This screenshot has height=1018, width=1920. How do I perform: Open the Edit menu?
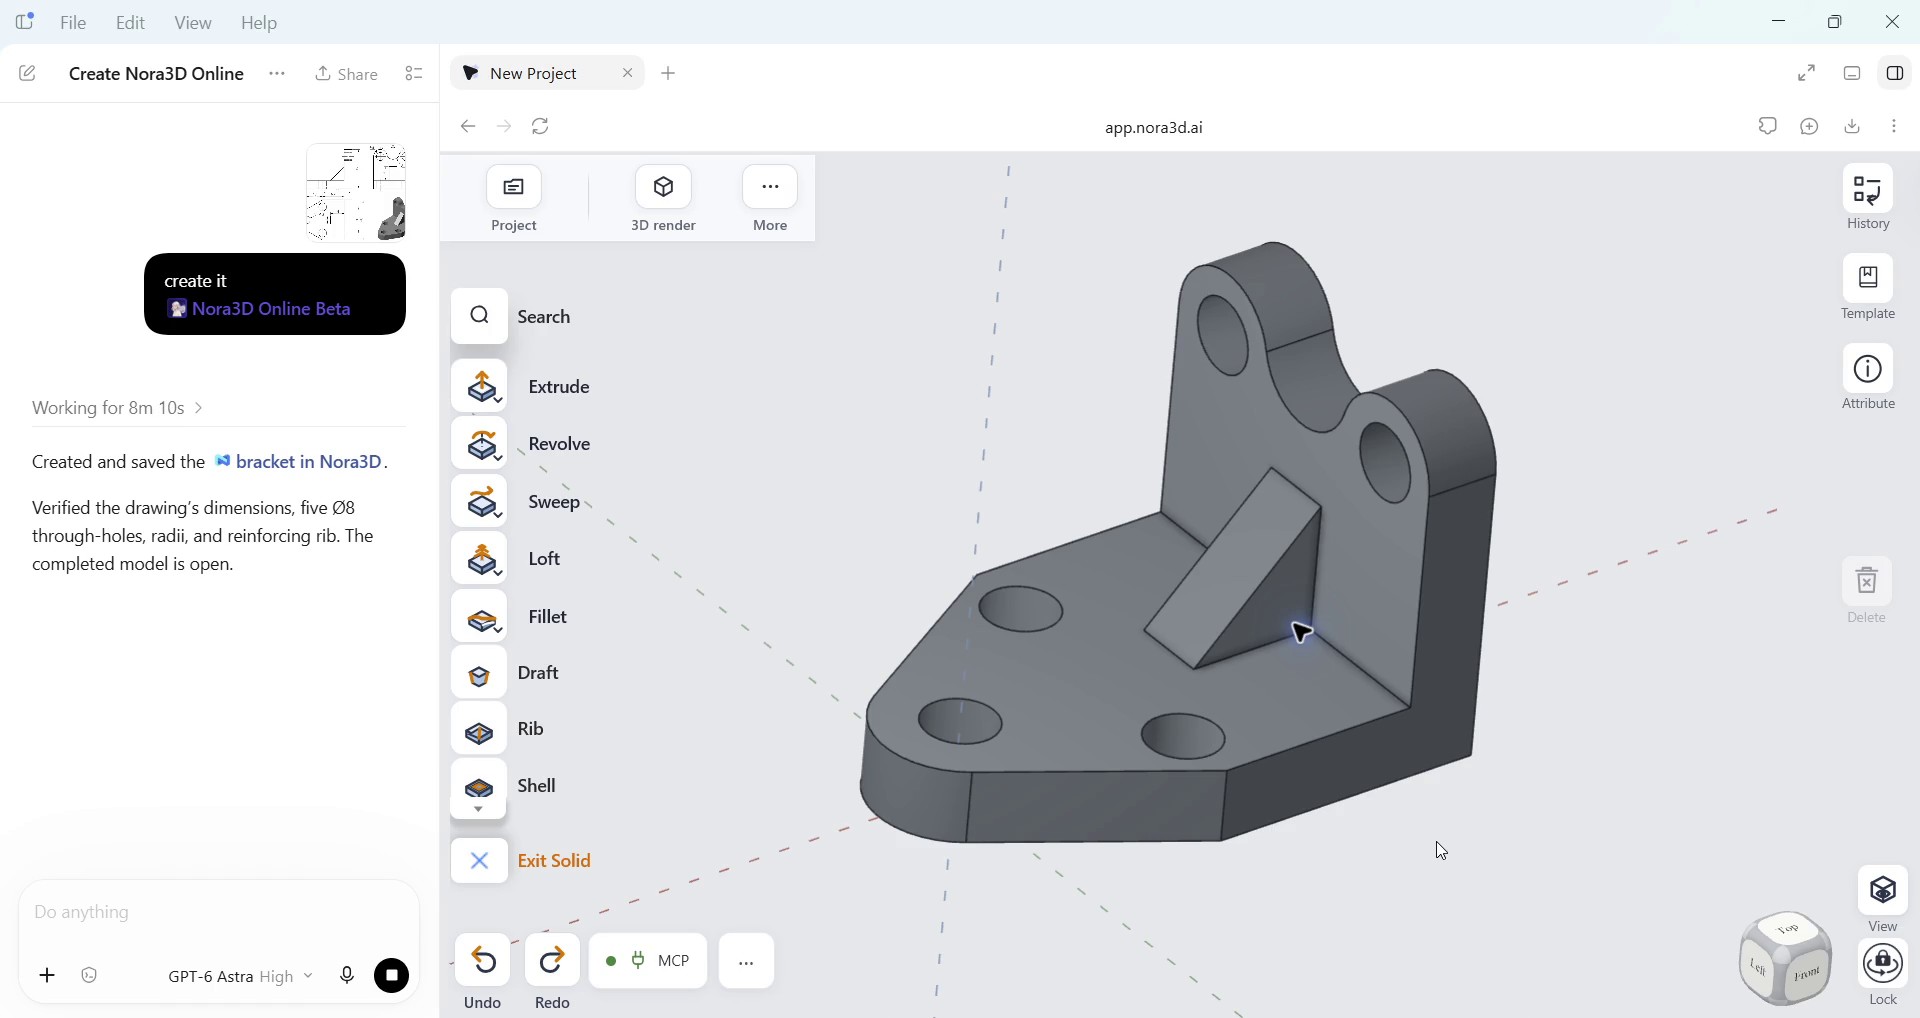click(x=130, y=23)
